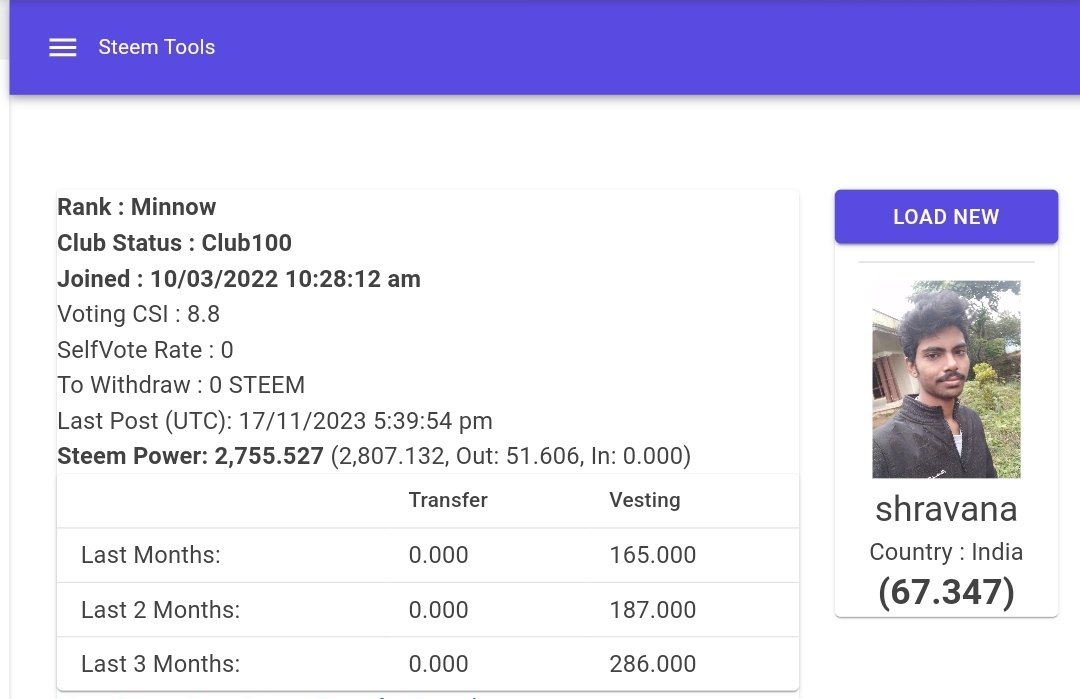
Task: Click the SelfVote Rate : 0 line
Action: [x=145, y=350]
